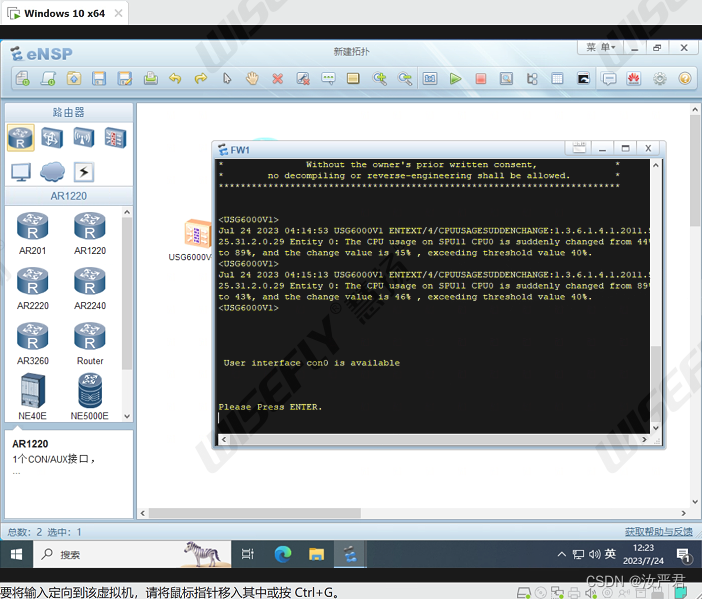Screen dimensions: 702x599
Task: Click the data capture icon
Action: [x=506, y=79]
